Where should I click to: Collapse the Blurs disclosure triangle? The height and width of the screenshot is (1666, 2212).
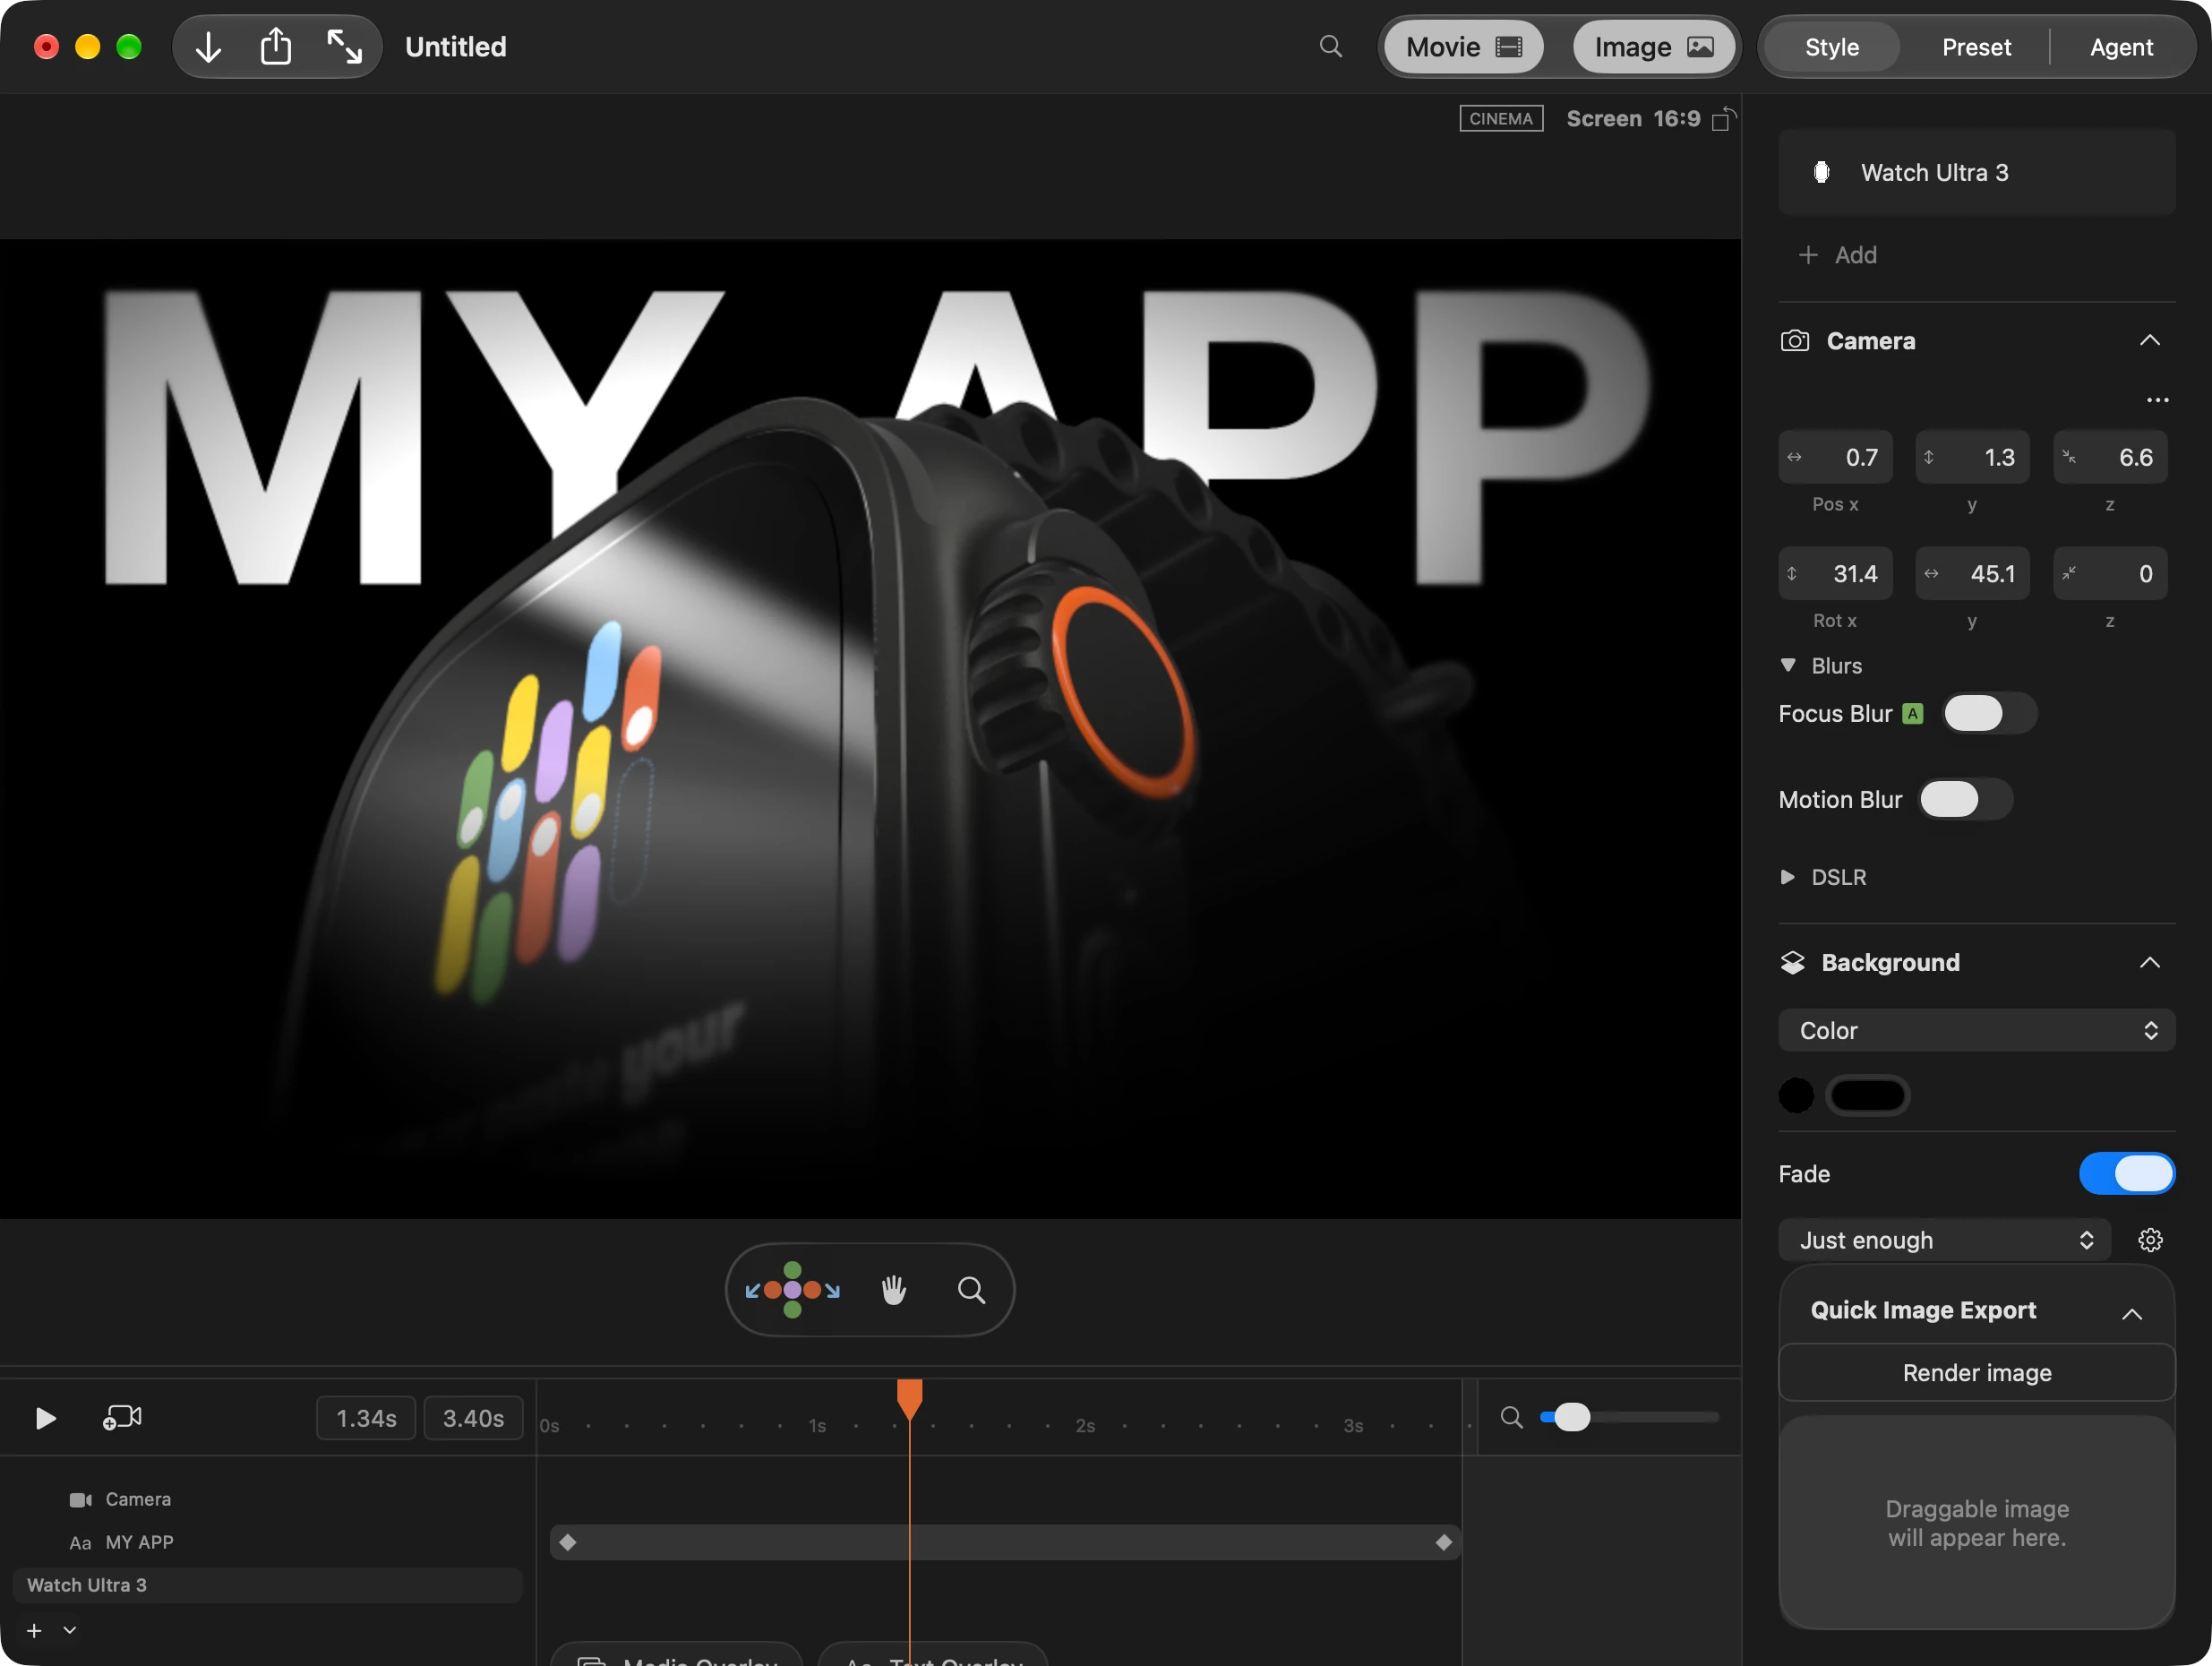coord(1788,665)
